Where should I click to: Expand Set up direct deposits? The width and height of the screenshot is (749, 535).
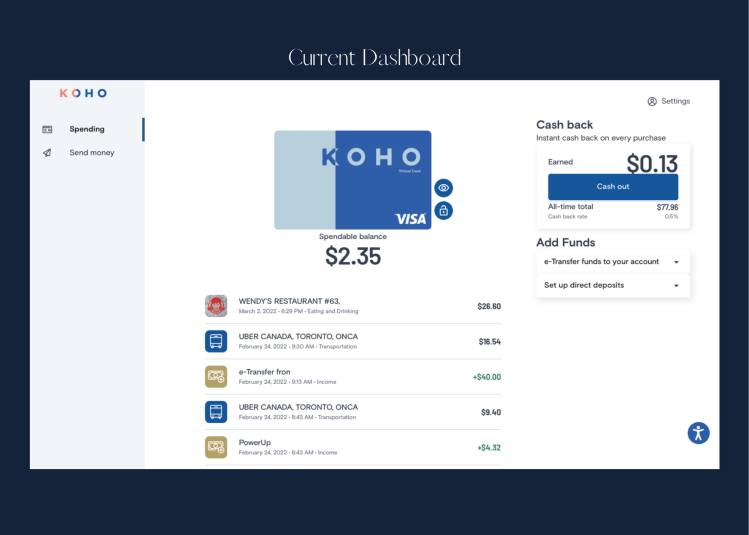(x=612, y=286)
